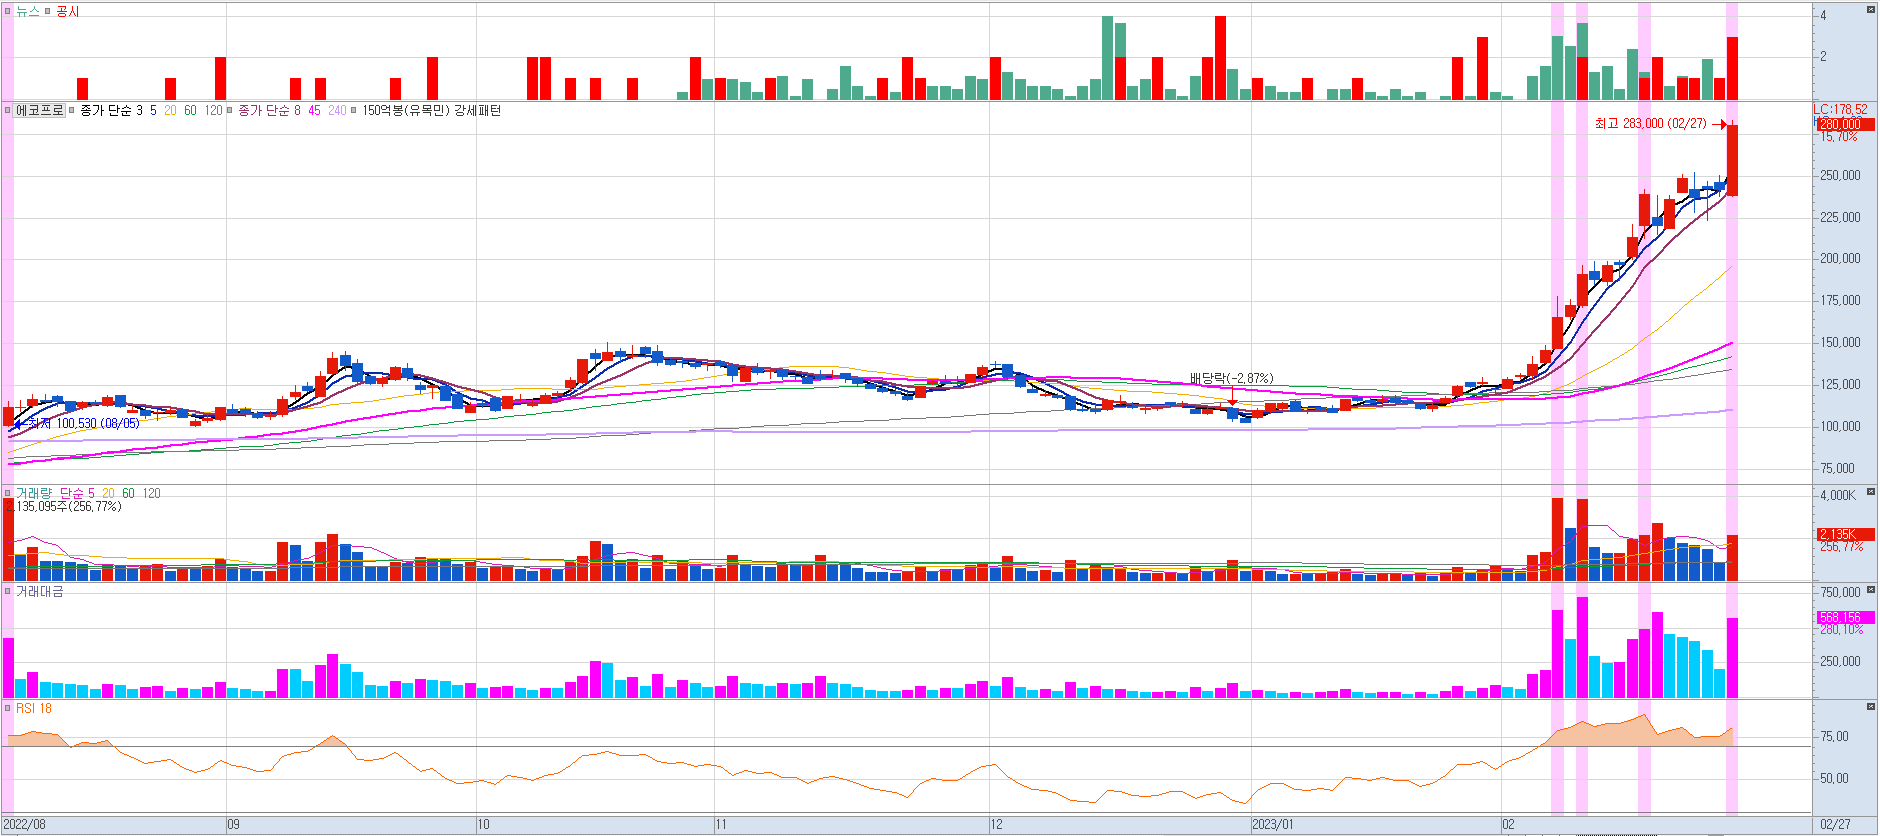Select the red 공시 legend label
The width and height of the screenshot is (1880, 836).
pos(67,11)
